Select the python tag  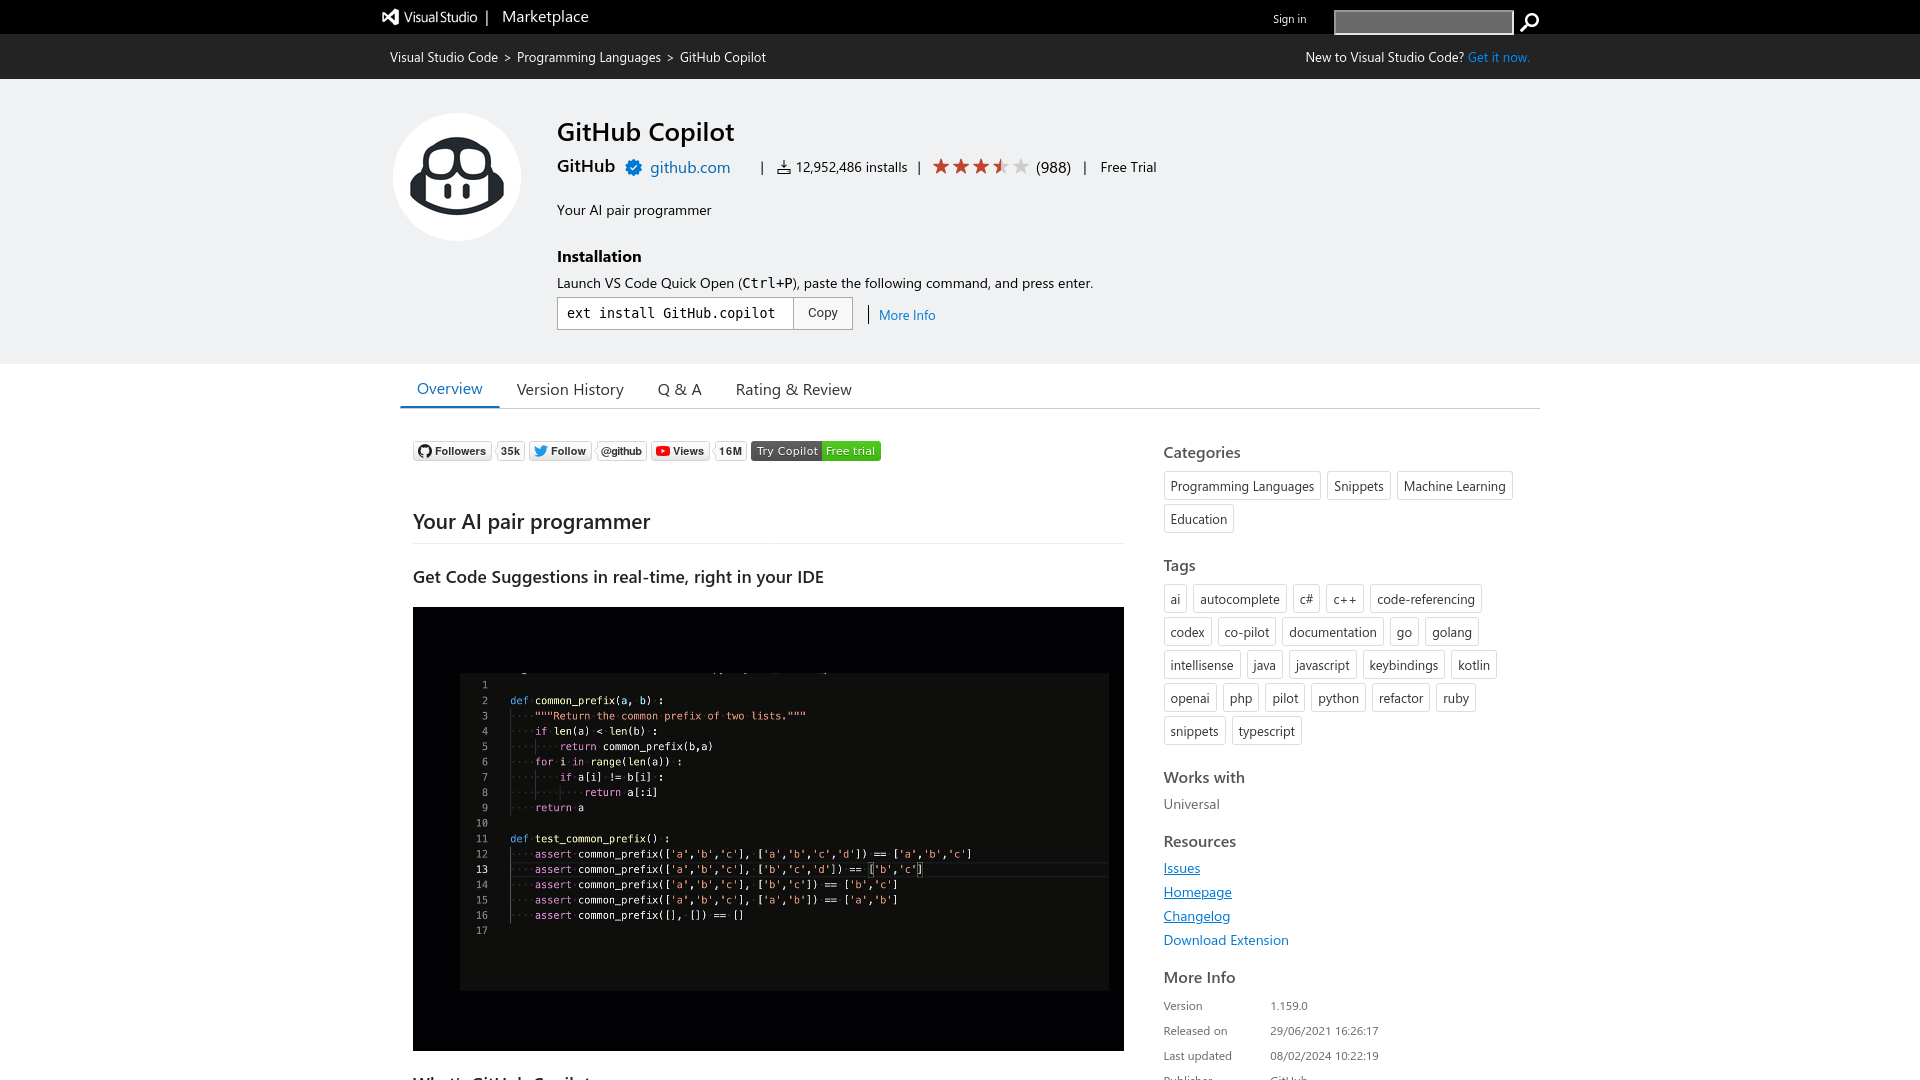pos(1337,698)
